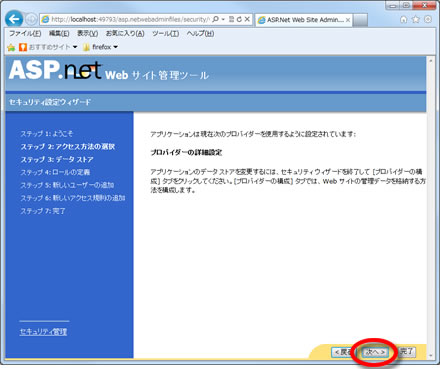Click the ASP.net logo in header
Image resolution: width=440 pixels, height=369 pixels.
tap(55, 70)
